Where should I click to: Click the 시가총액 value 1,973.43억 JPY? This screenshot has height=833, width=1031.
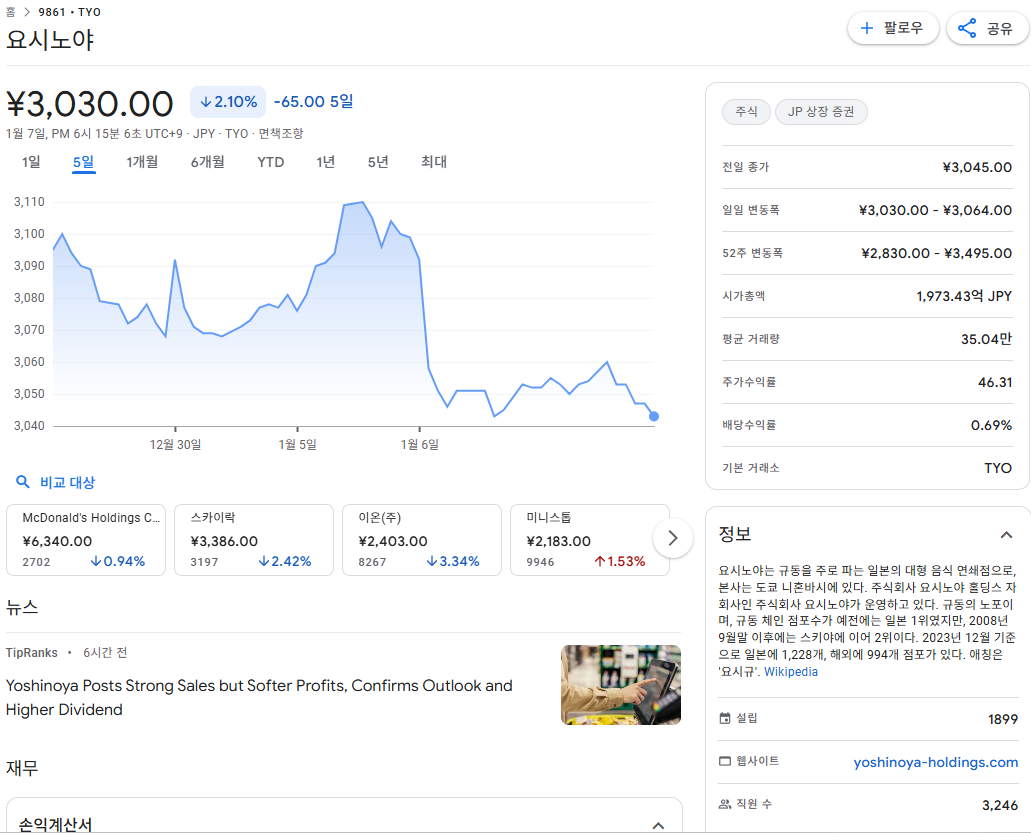pyautogui.click(x=964, y=297)
